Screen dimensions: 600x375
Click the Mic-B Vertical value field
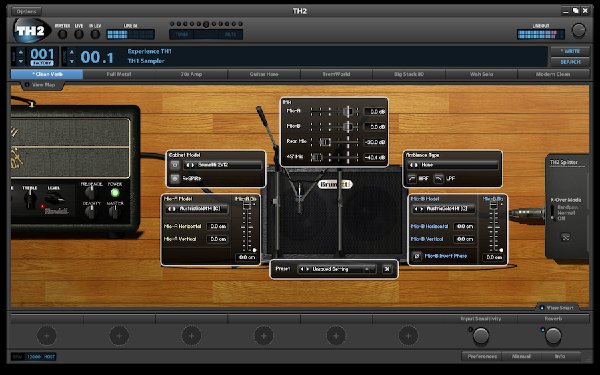pyautogui.click(x=465, y=239)
